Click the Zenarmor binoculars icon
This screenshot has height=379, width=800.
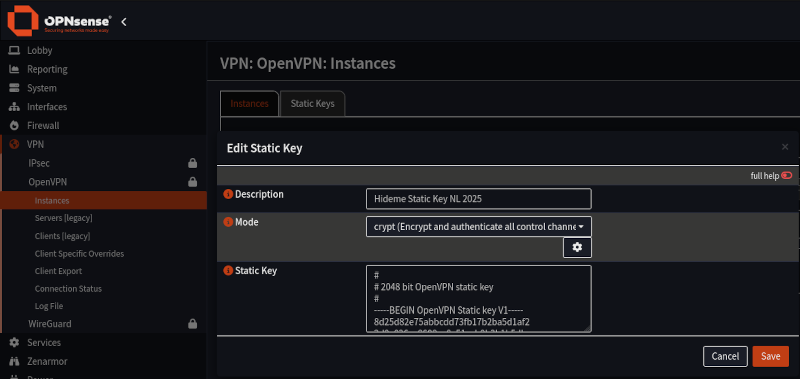[14, 361]
